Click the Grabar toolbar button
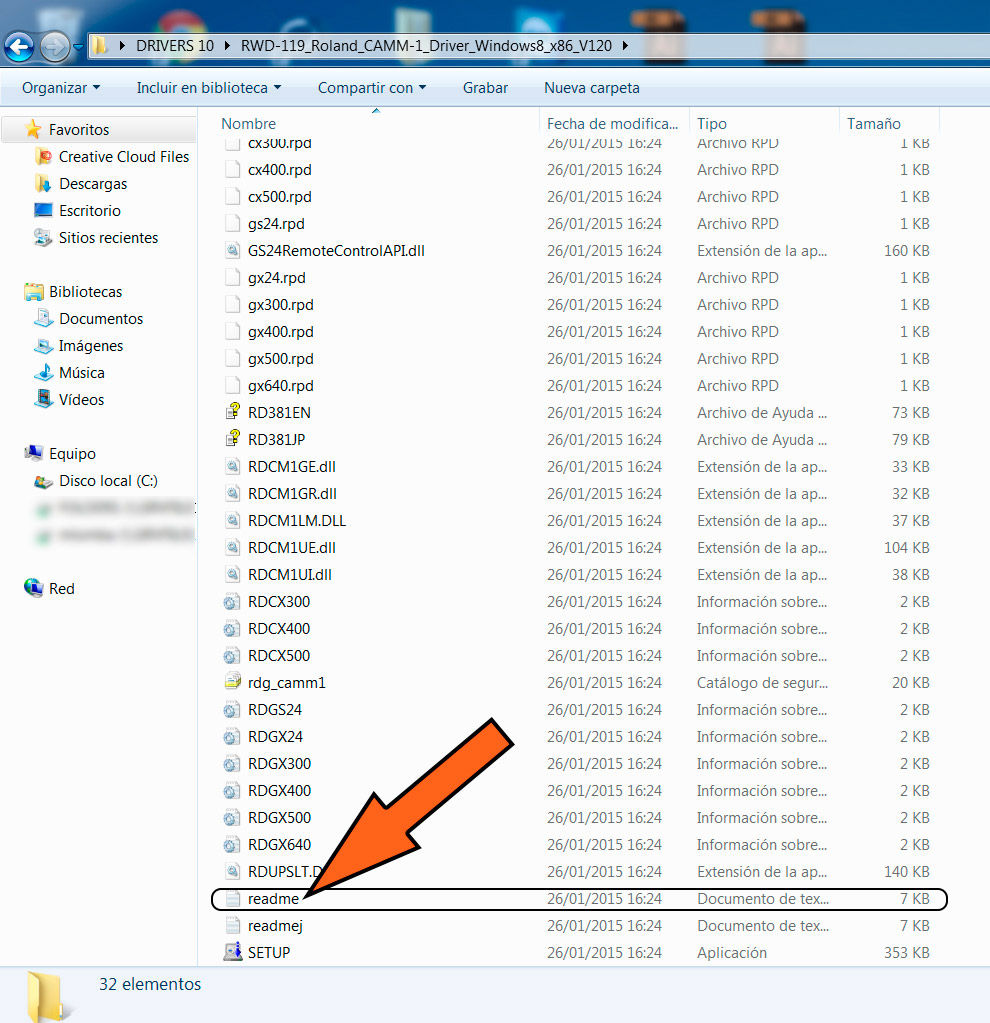Viewport: 990px width, 1023px height. [x=485, y=88]
